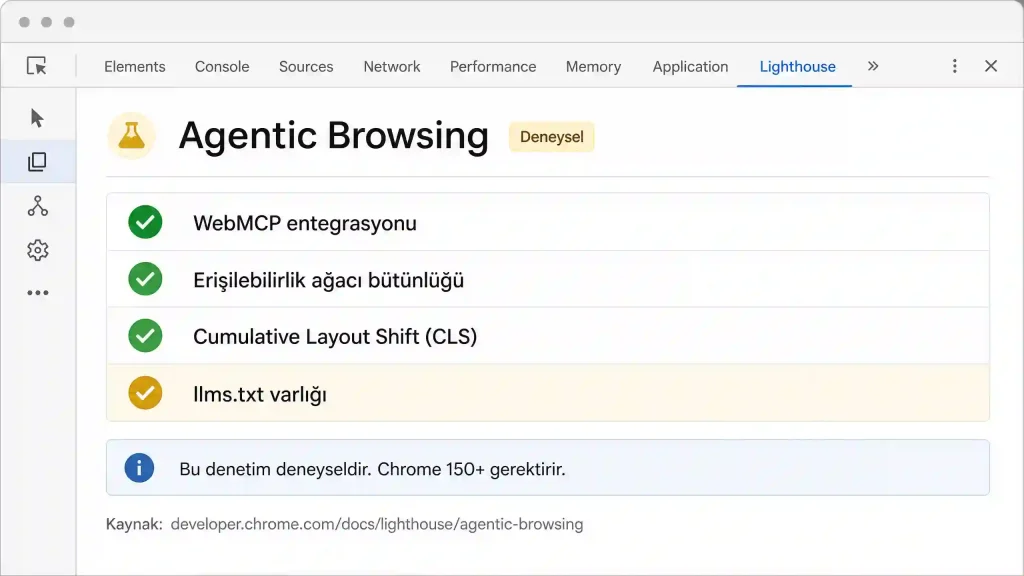1024x576 pixels.
Task: Click the green check beside Erişilebilirlik ağacı bütünlüğü
Action: click(145, 279)
